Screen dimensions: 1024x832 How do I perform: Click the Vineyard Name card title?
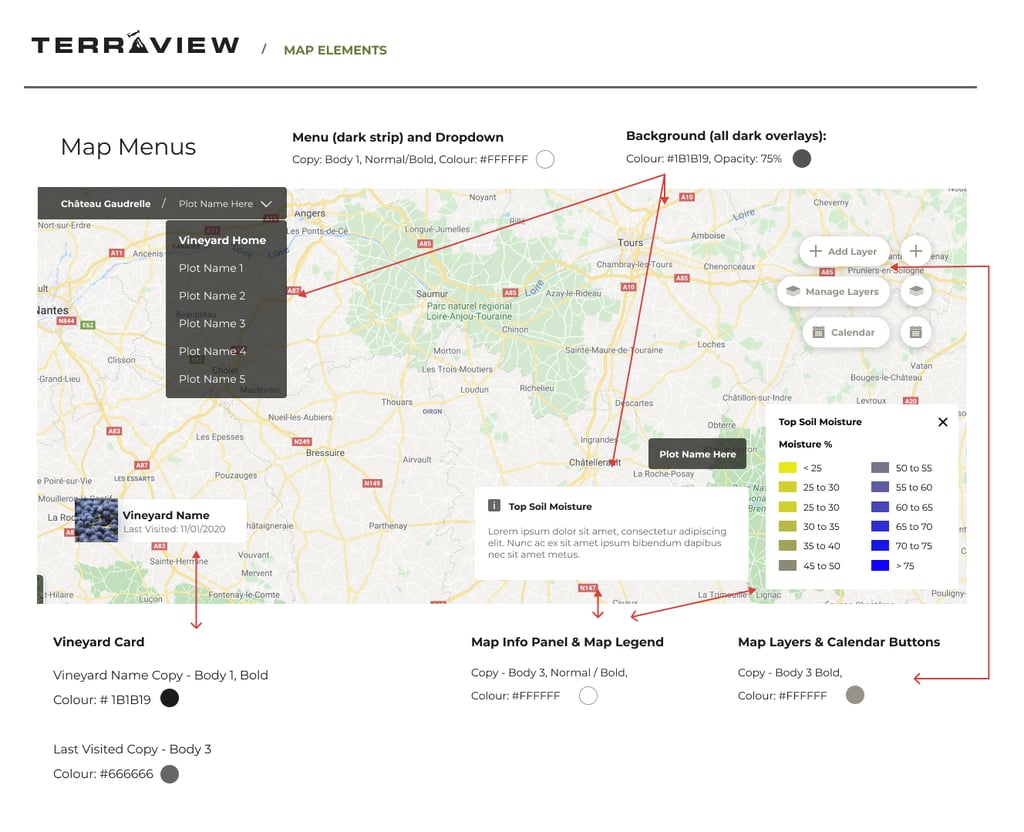[x=166, y=515]
